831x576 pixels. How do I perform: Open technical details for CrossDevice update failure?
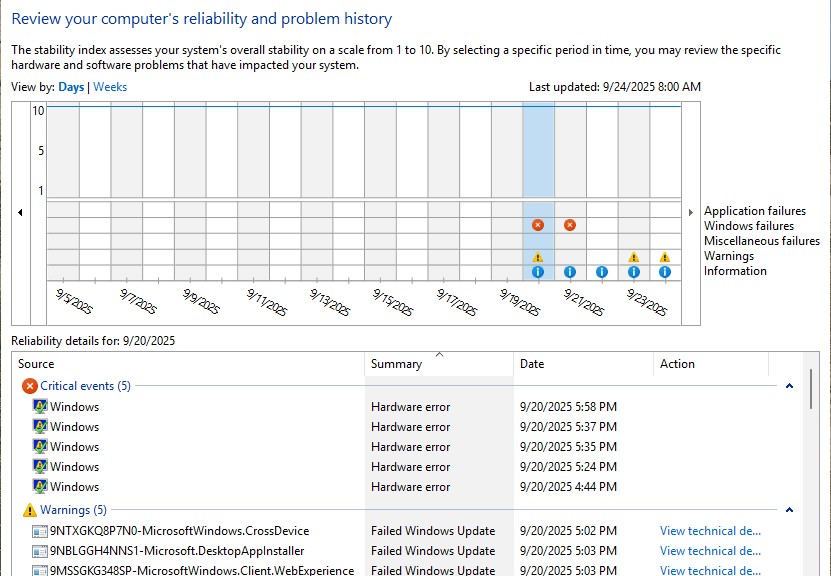(710, 531)
